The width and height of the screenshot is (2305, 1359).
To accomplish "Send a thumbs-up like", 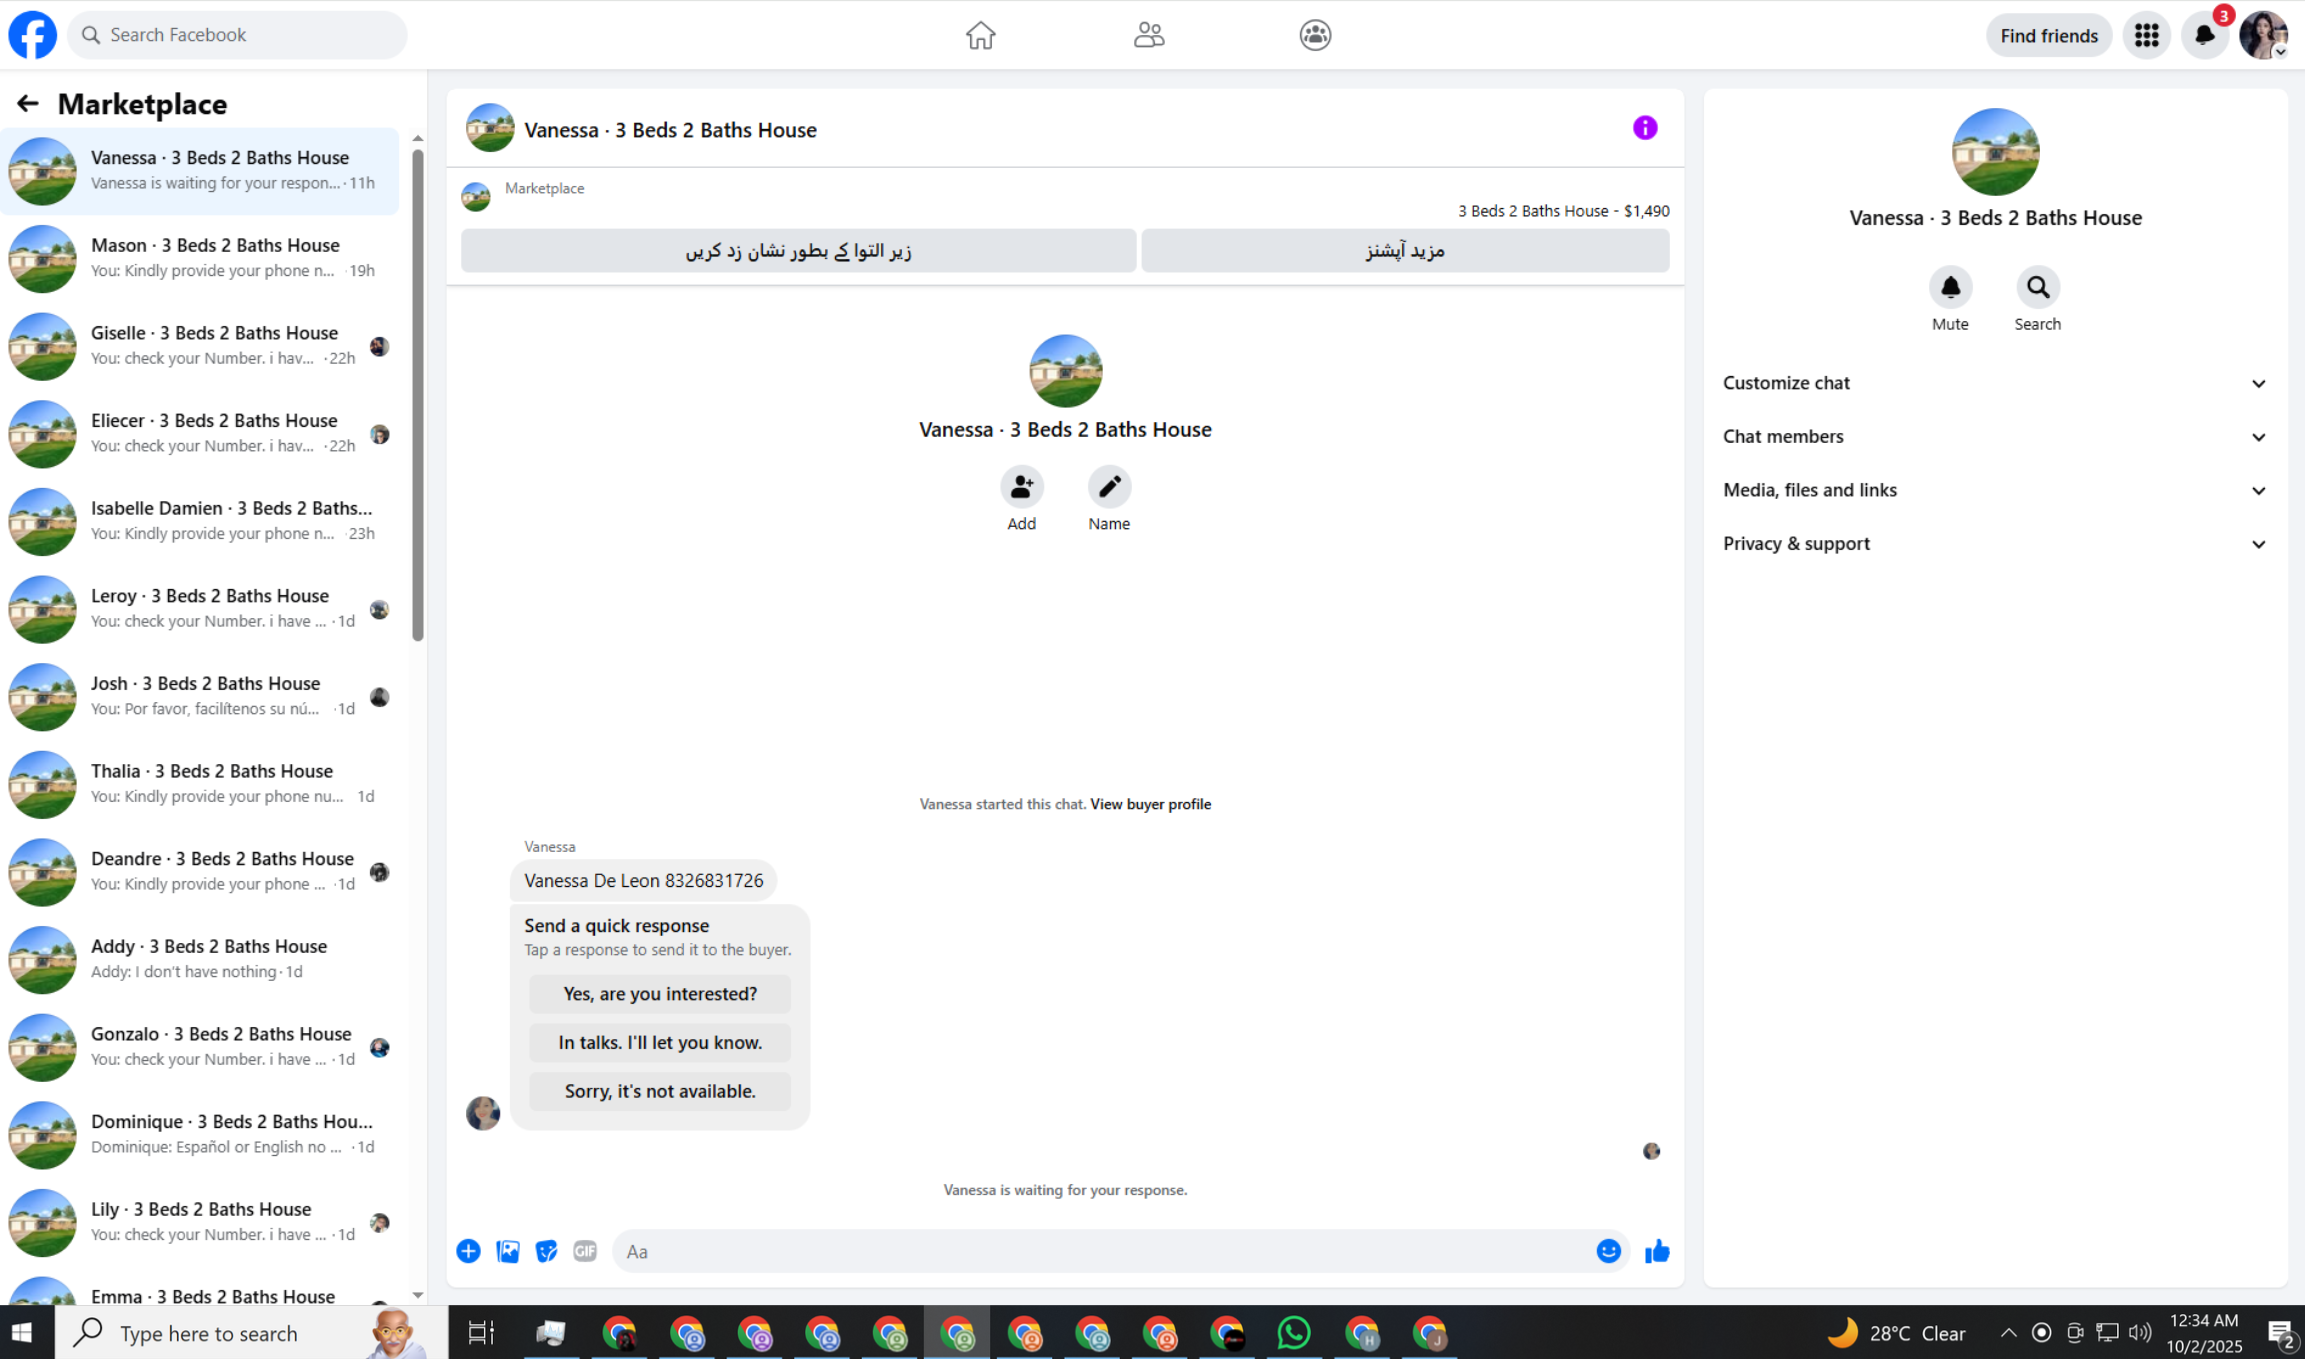I will pos(1657,1251).
